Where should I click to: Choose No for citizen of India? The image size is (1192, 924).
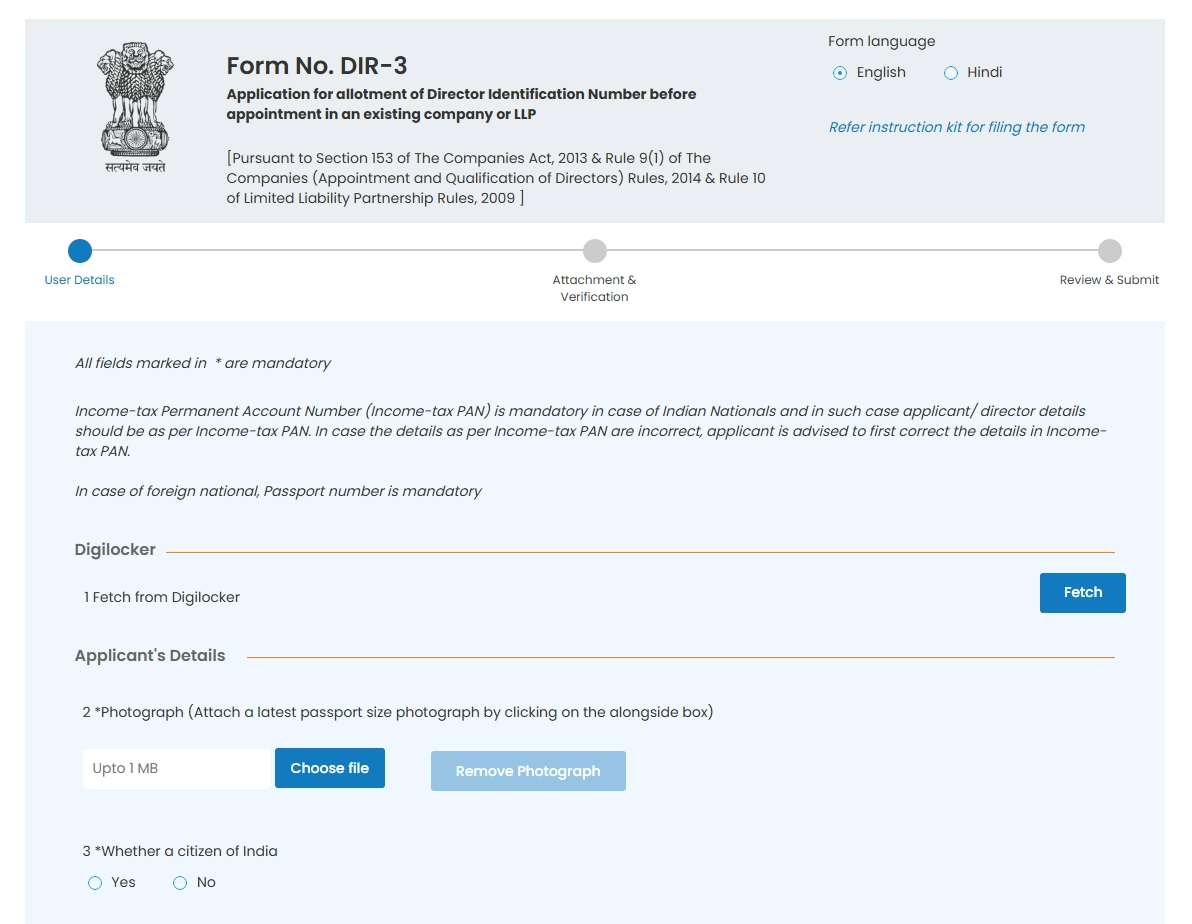coord(179,883)
